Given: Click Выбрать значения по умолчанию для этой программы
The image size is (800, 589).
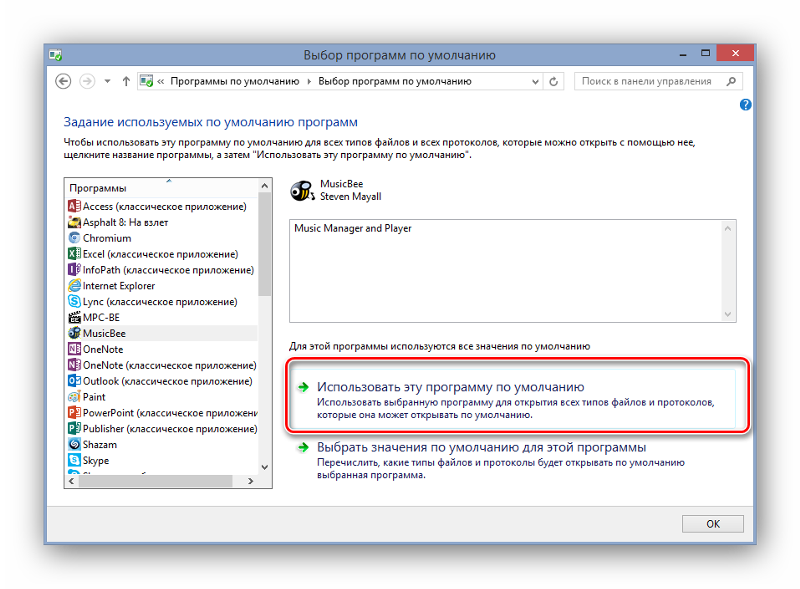Looking at the screenshot, I should pos(482,447).
